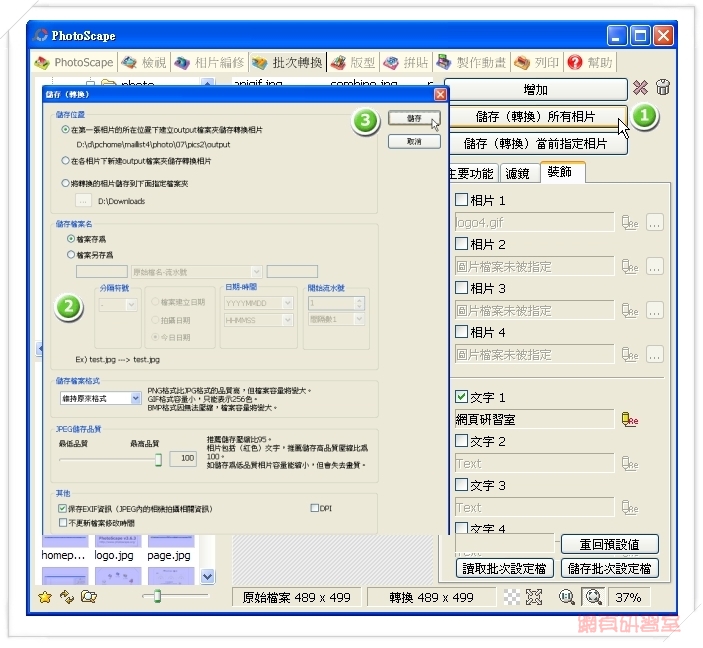The image size is (703, 648).
Task: Uncheck the 文字 1 checkbox
Action: (x=461, y=396)
